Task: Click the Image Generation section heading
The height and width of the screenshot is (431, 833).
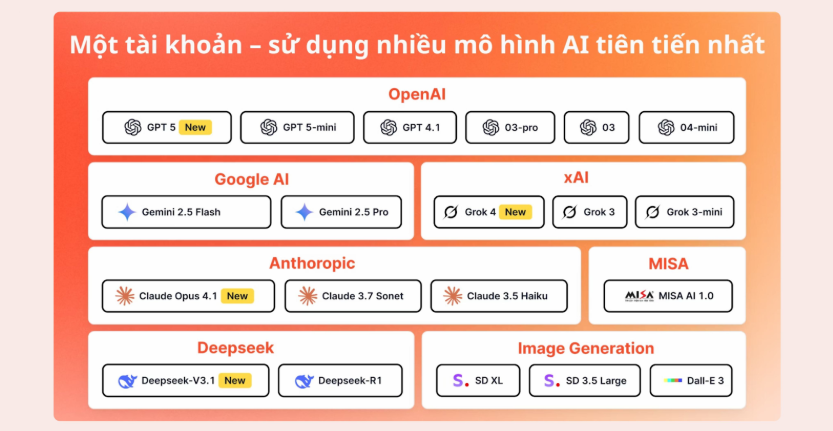Action: (586, 348)
